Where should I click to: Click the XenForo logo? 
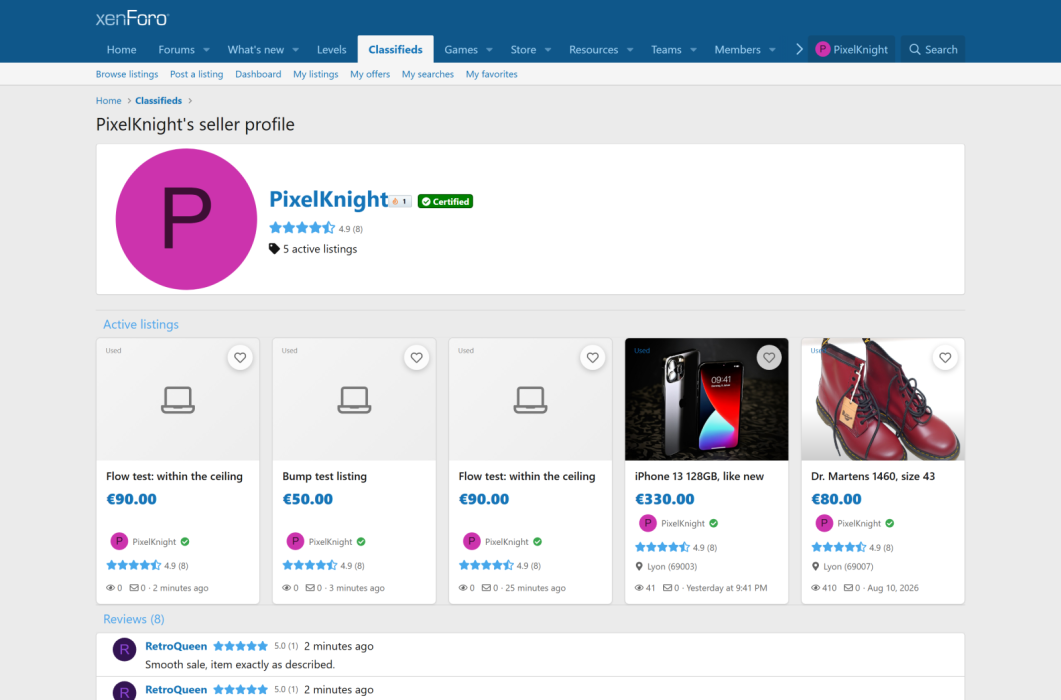[132, 18]
